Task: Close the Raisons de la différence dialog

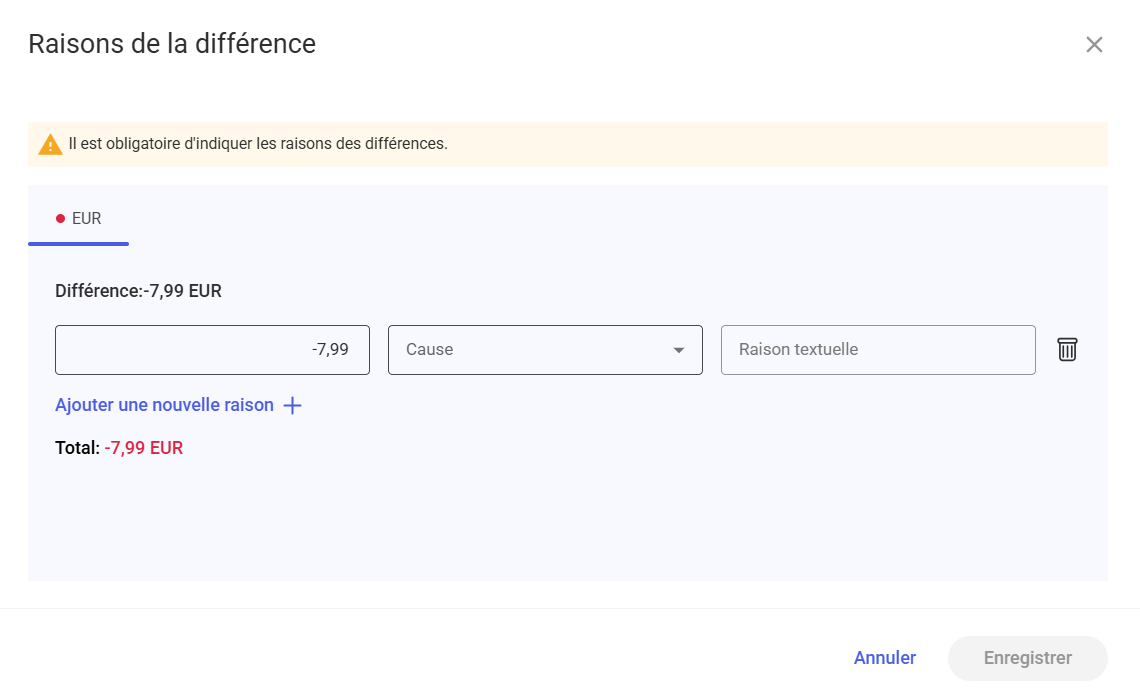Action: coord(1094,45)
